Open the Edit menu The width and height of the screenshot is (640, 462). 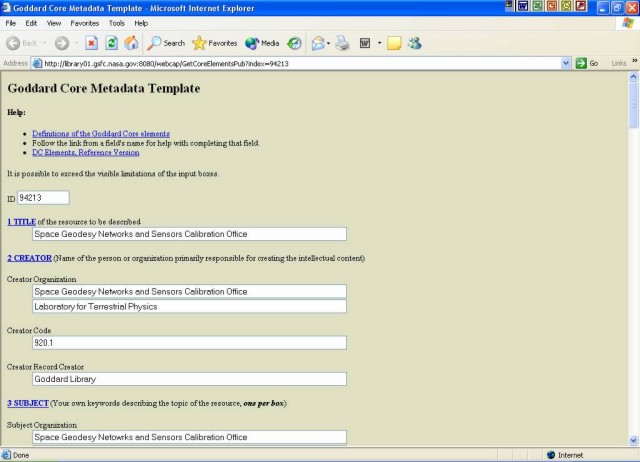click(x=31, y=23)
